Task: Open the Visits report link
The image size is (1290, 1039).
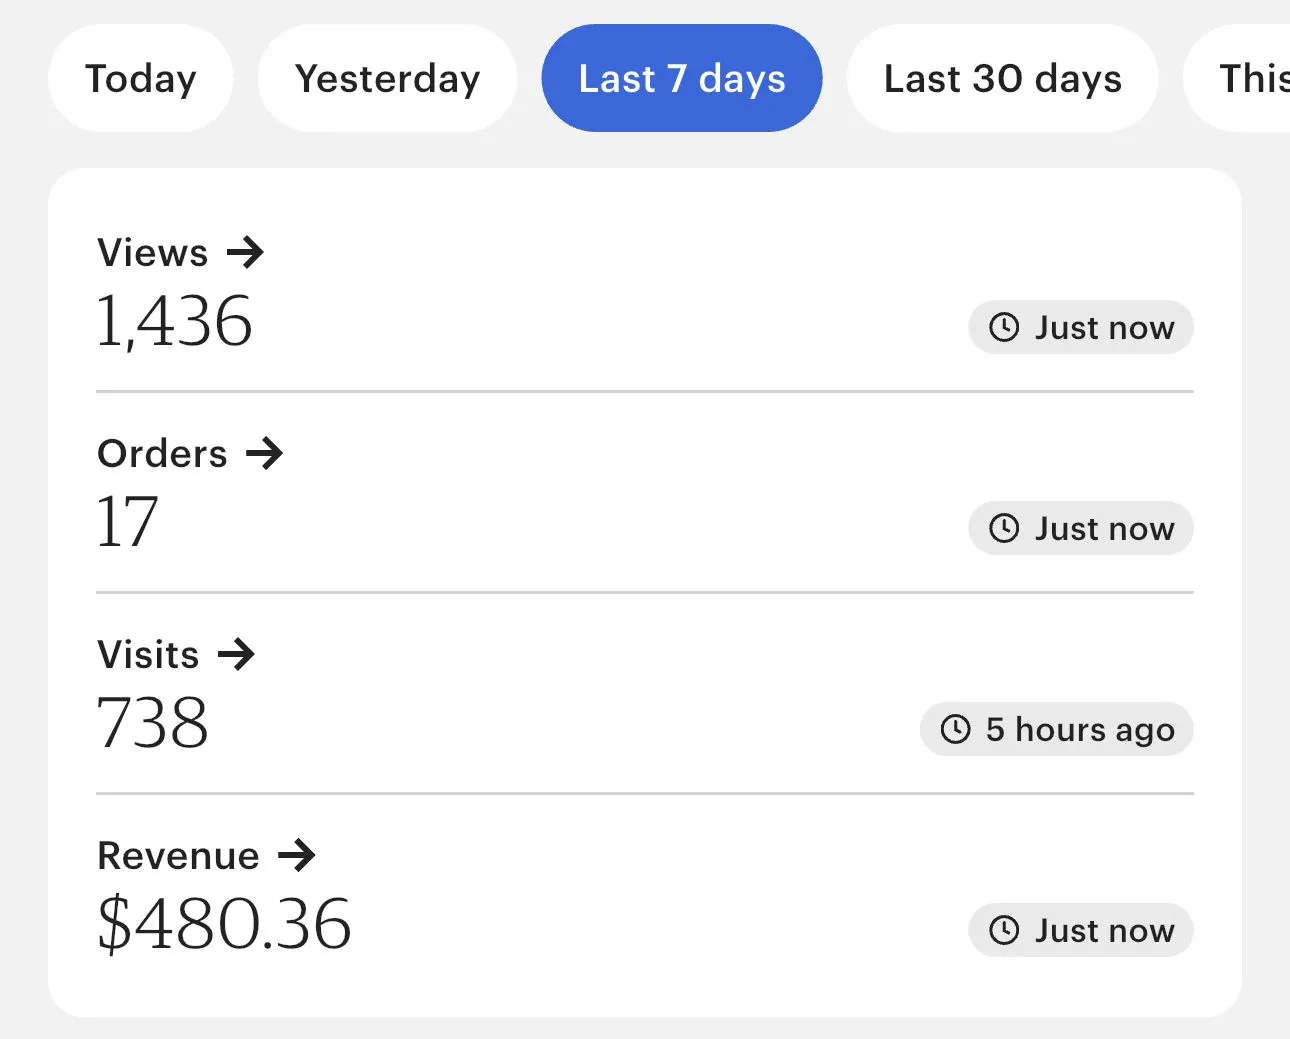Action: coord(149,654)
